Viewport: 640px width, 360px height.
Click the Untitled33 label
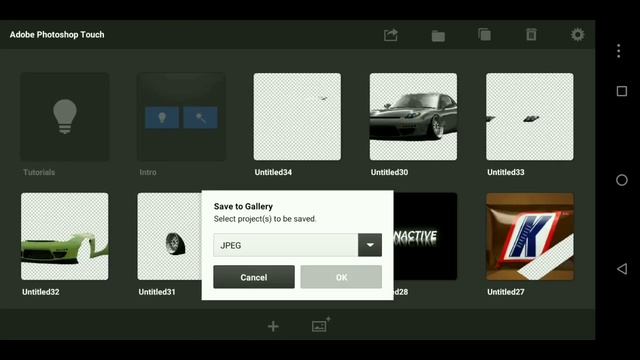[506, 172]
